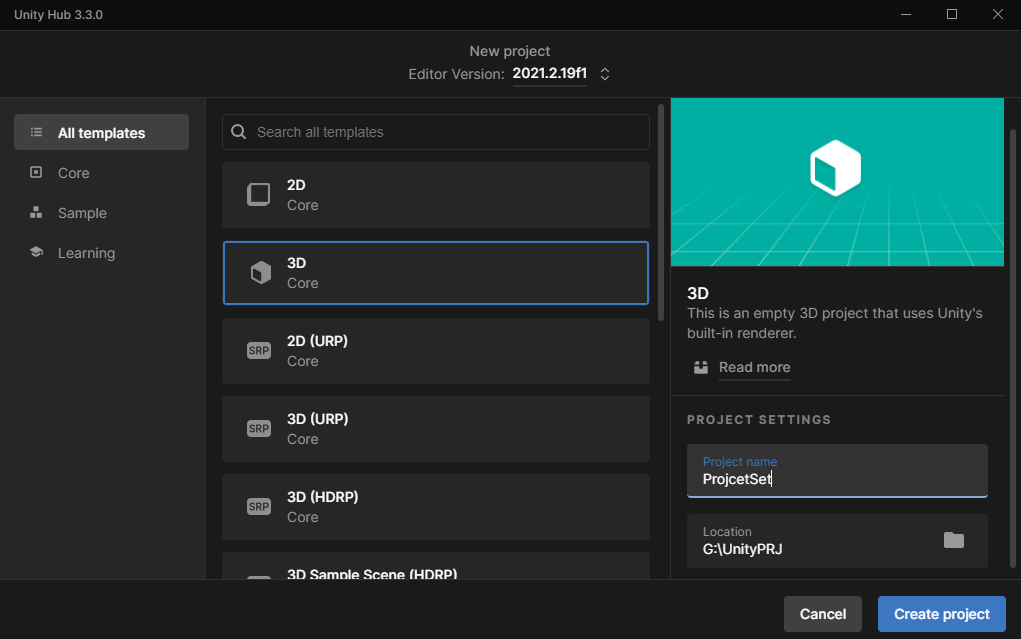The height and width of the screenshot is (639, 1021).
Task: Click the 3D template cube icon
Action: pos(260,272)
